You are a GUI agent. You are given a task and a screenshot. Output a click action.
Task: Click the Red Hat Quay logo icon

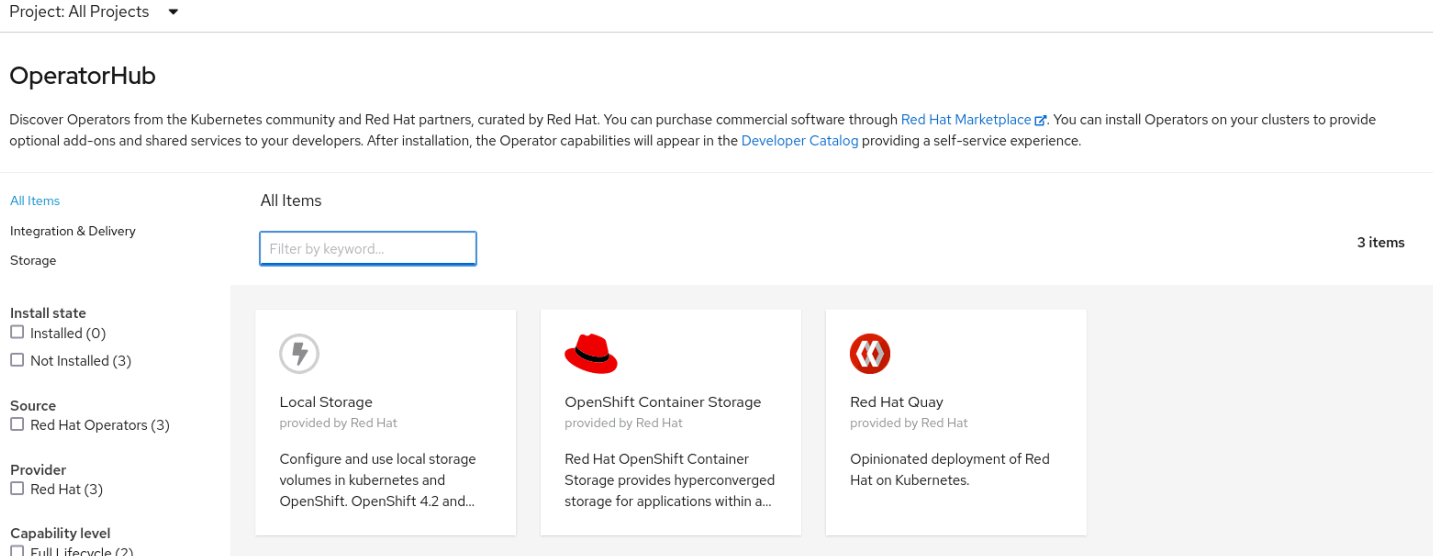[869, 353]
